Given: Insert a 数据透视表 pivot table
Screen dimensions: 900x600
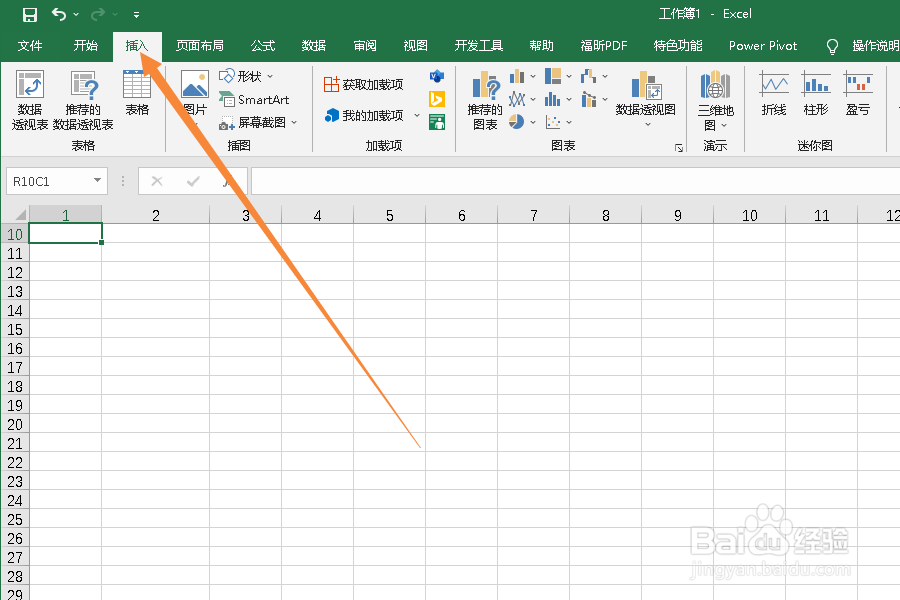Looking at the screenshot, I should tap(30, 100).
